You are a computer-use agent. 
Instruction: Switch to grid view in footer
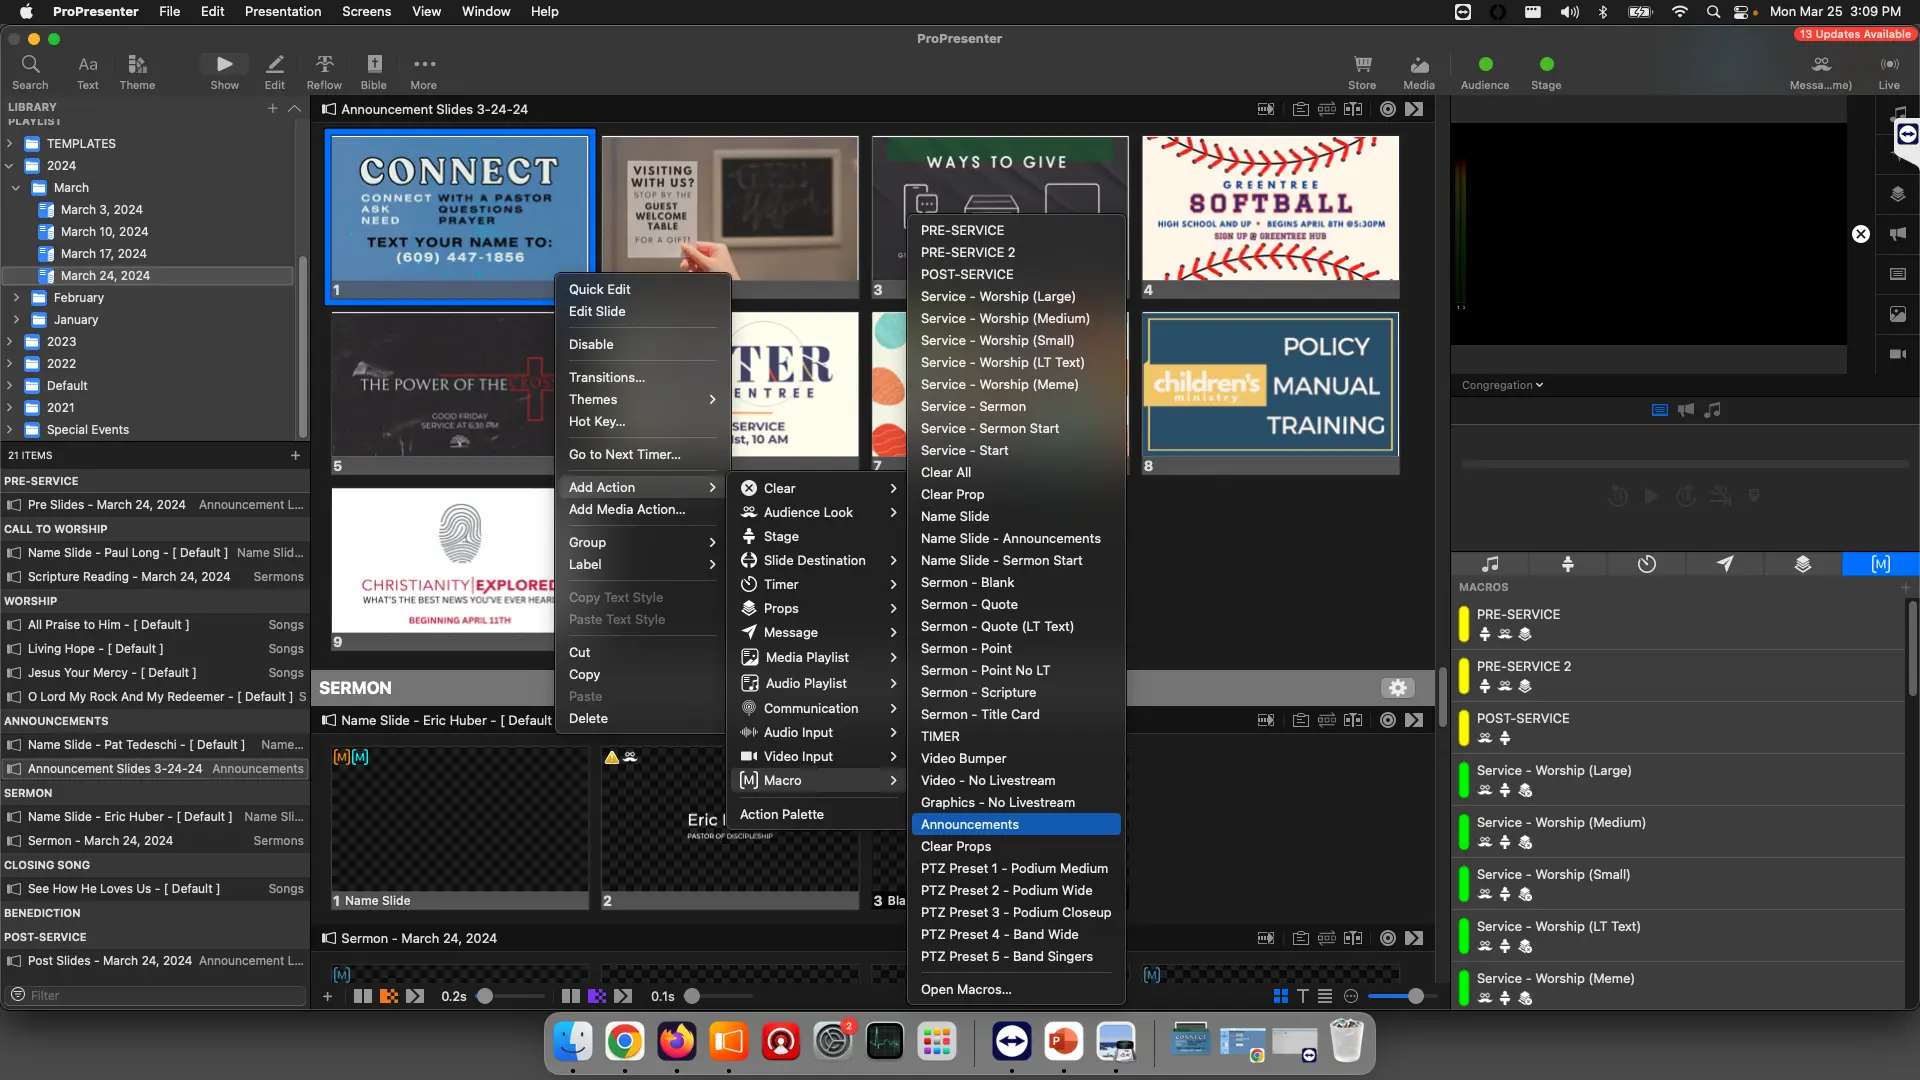click(1280, 996)
